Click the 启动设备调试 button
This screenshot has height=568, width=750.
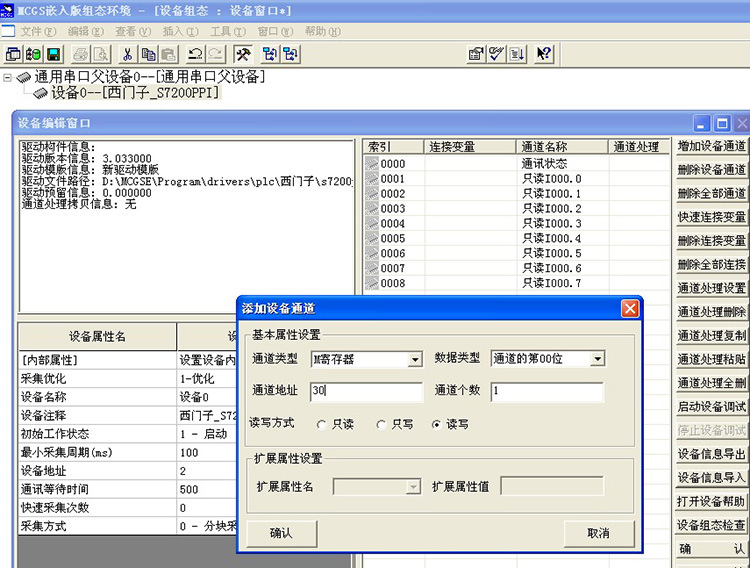[x=711, y=407]
